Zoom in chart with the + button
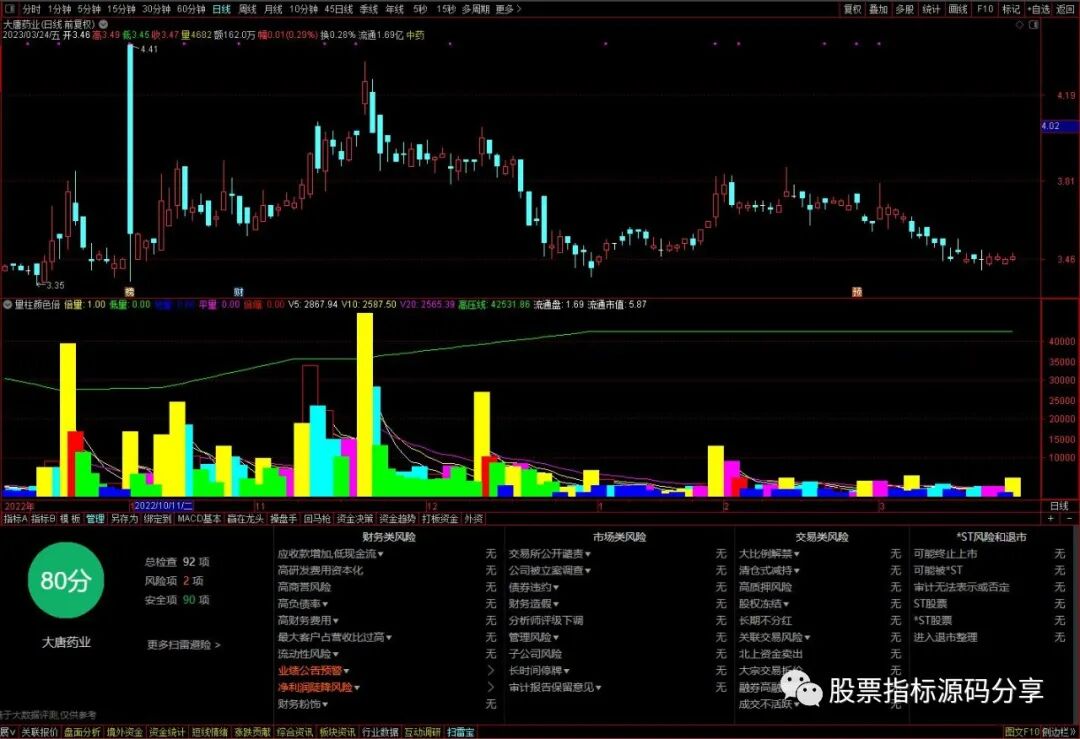Viewport: 1080px width, 739px height. (x=1051, y=518)
